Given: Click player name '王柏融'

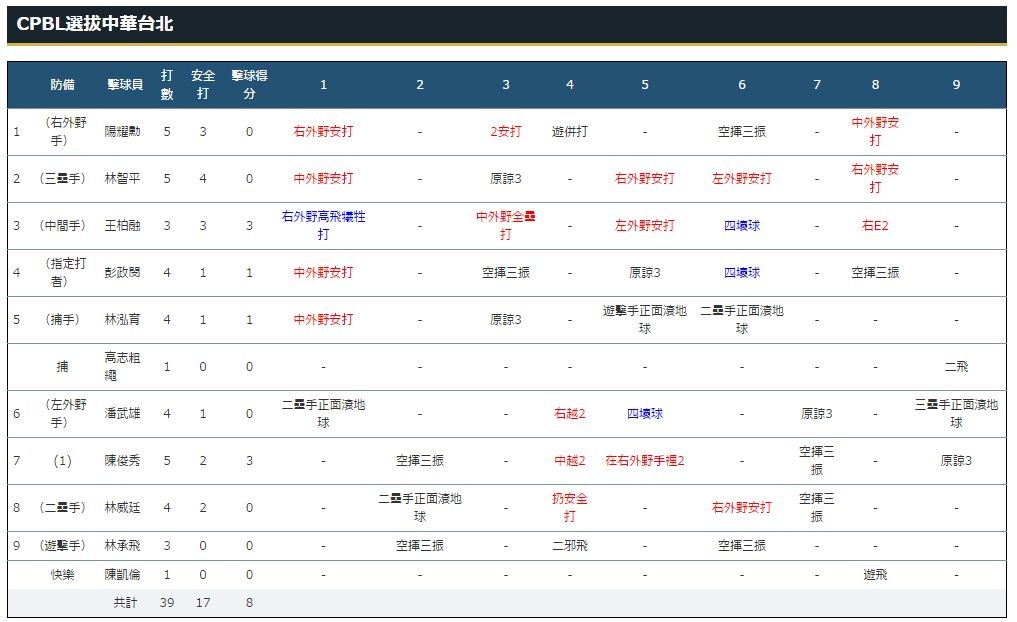Looking at the screenshot, I should pos(122,226).
